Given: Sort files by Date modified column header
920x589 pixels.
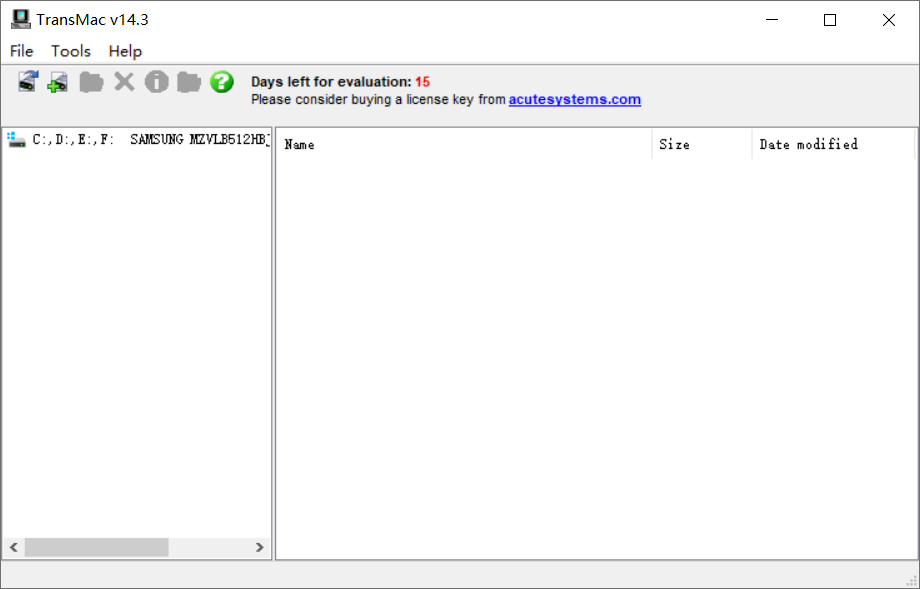Looking at the screenshot, I should click(x=808, y=145).
